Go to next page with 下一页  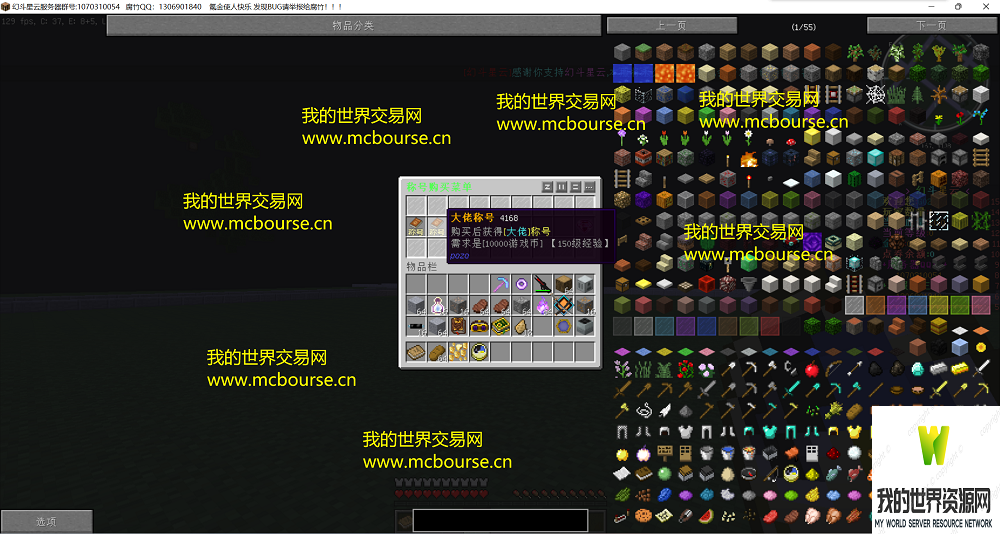[x=930, y=26]
